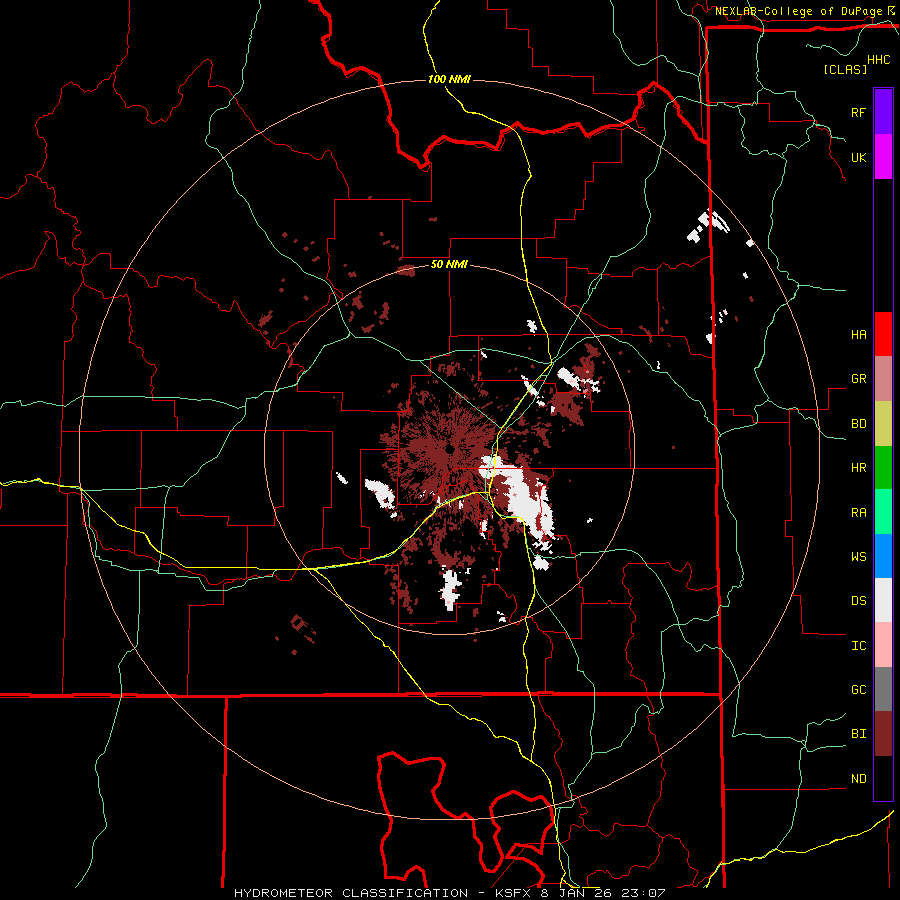
Task: Select the GR pink-brown legend swatch
Action: coord(883,379)
